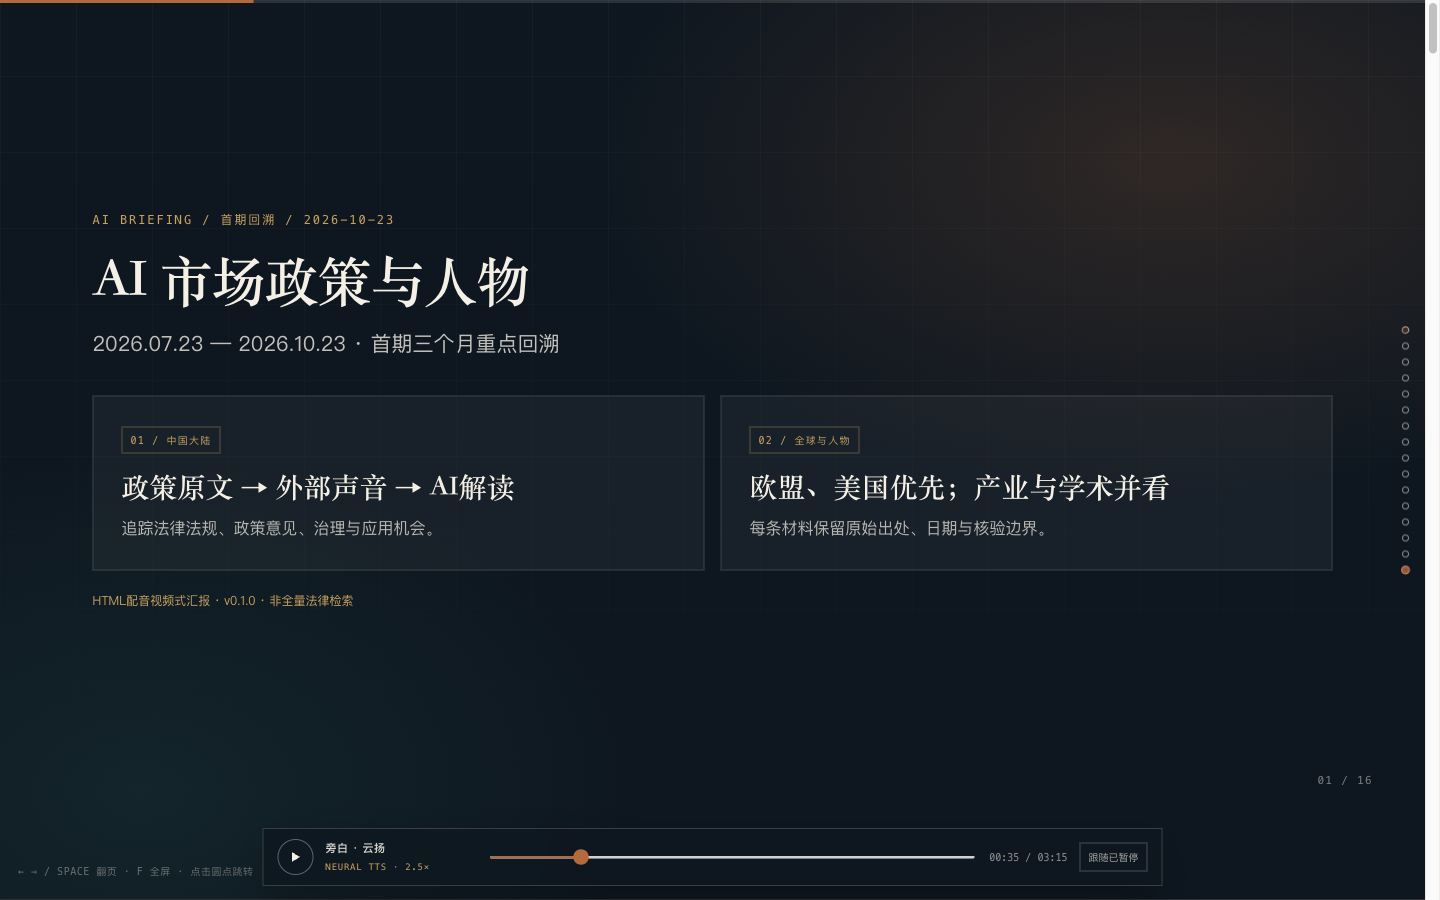Open slide 15 using its navigation dot

click(x=1405, y=554)
